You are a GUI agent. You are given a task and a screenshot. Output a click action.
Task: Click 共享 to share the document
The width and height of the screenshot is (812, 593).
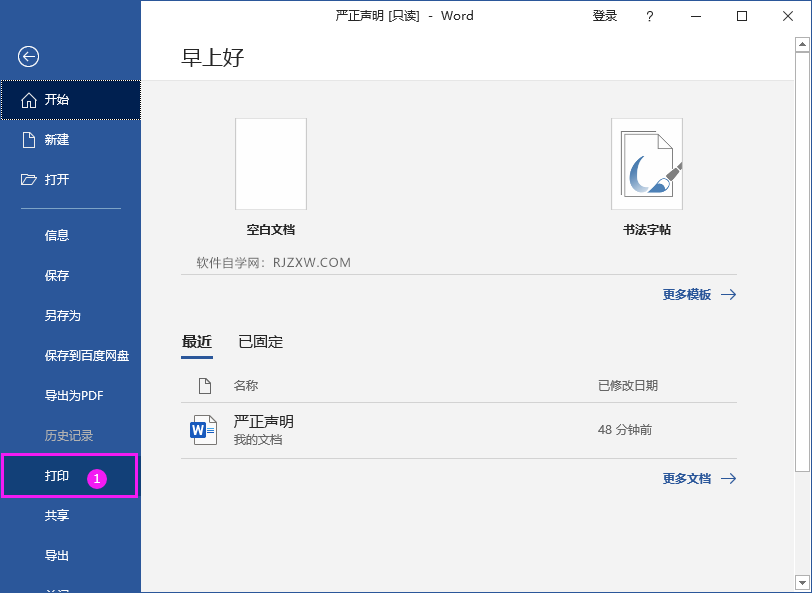click(x=57, y=515)
